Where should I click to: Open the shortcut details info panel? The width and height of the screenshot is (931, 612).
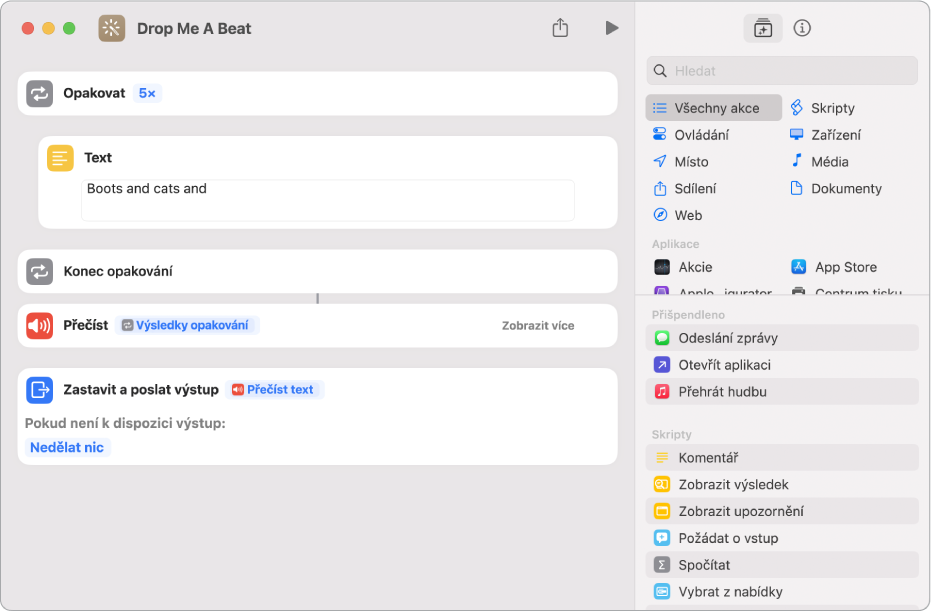[x=802, y=28]
